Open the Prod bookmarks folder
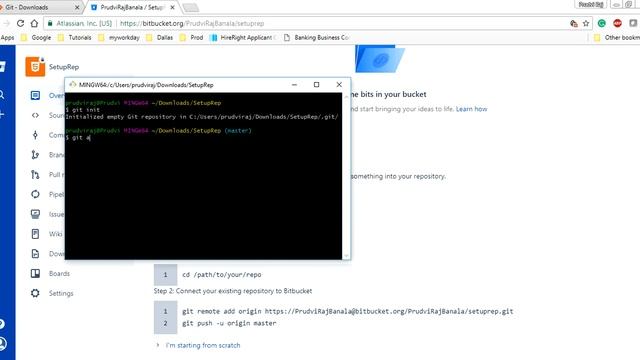The image size is (640, 360). click(191, 38)
